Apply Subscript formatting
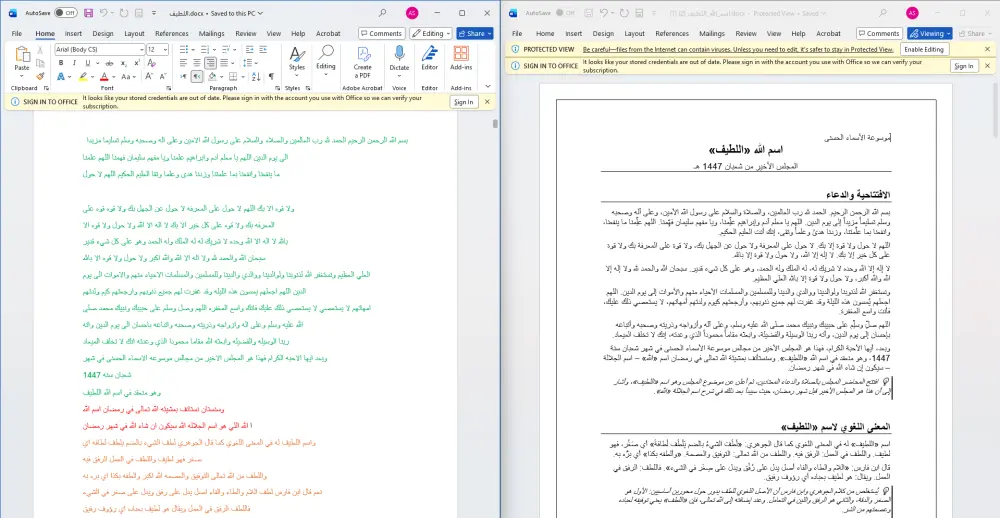 point(124,63)
